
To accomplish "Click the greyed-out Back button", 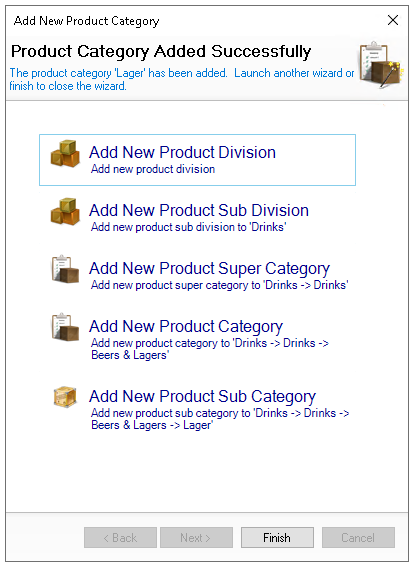I will click(x=120, y=538).
